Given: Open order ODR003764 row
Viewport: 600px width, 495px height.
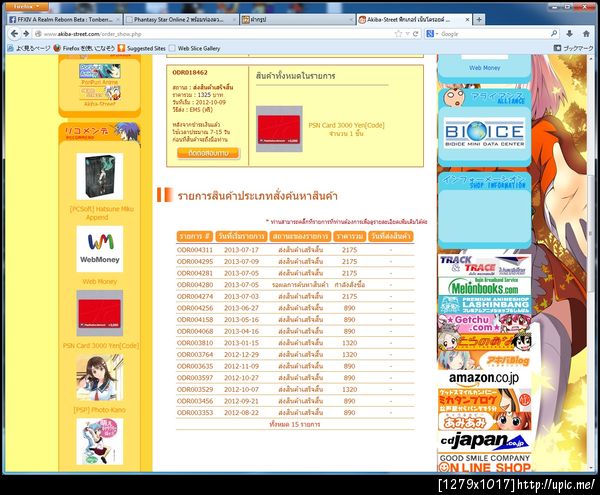Looking at the screenshot, I should click(295, 355).
